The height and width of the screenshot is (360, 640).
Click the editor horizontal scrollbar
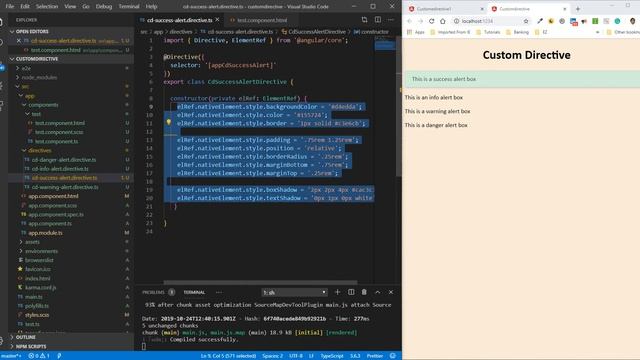pyautogui.click(x=260, y=282)
